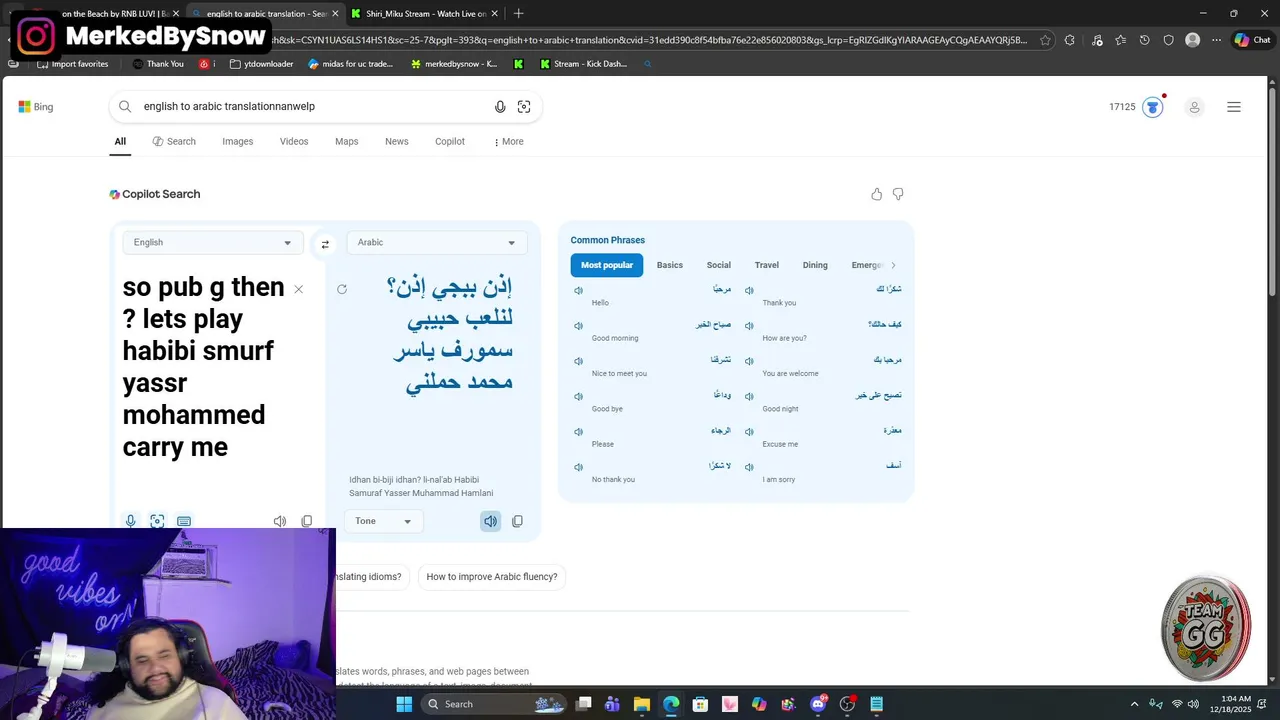
Task: Switch to the Maps tab
Action: (347, 142)
